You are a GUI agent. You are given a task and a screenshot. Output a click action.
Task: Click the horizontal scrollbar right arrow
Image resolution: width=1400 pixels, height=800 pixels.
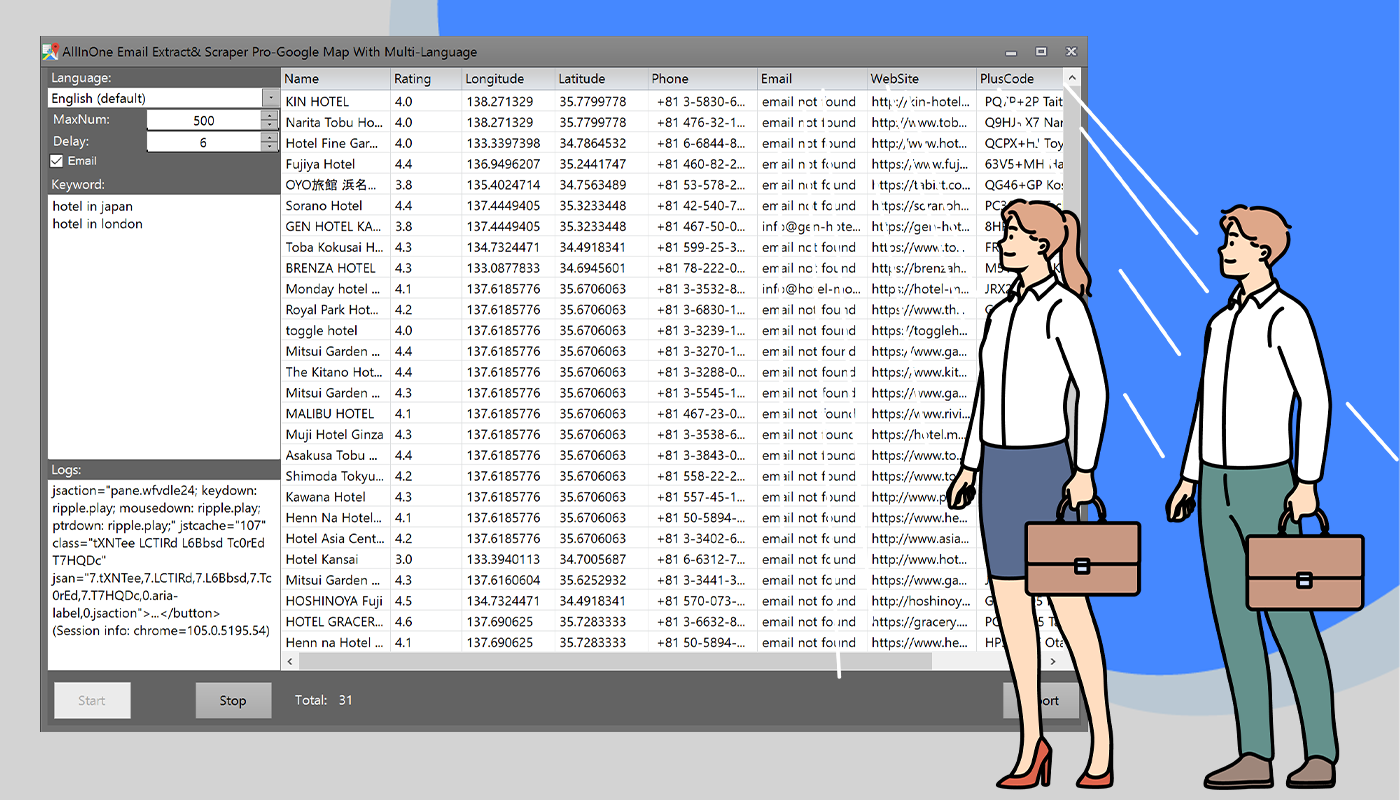click(x=1055, y=662)
